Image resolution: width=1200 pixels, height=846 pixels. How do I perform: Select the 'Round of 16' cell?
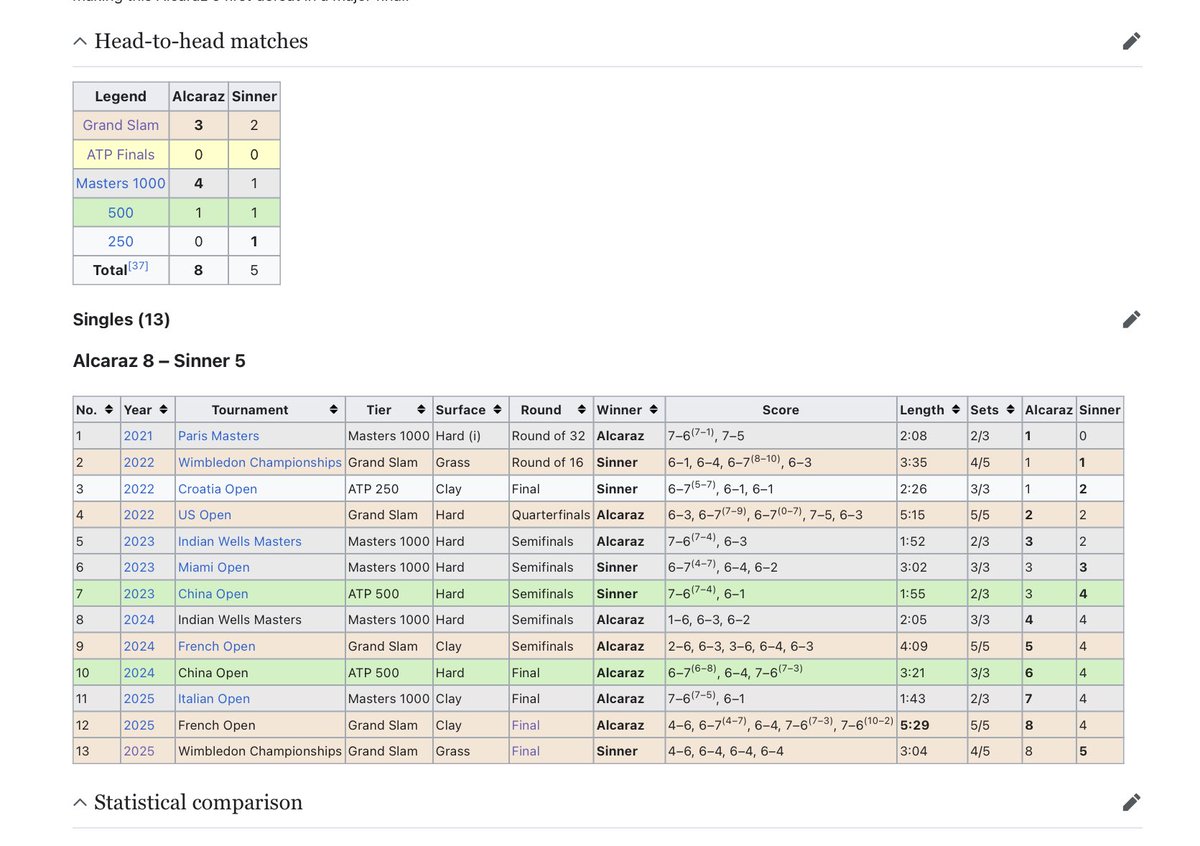pyautogui.click(x=550, y=462)
